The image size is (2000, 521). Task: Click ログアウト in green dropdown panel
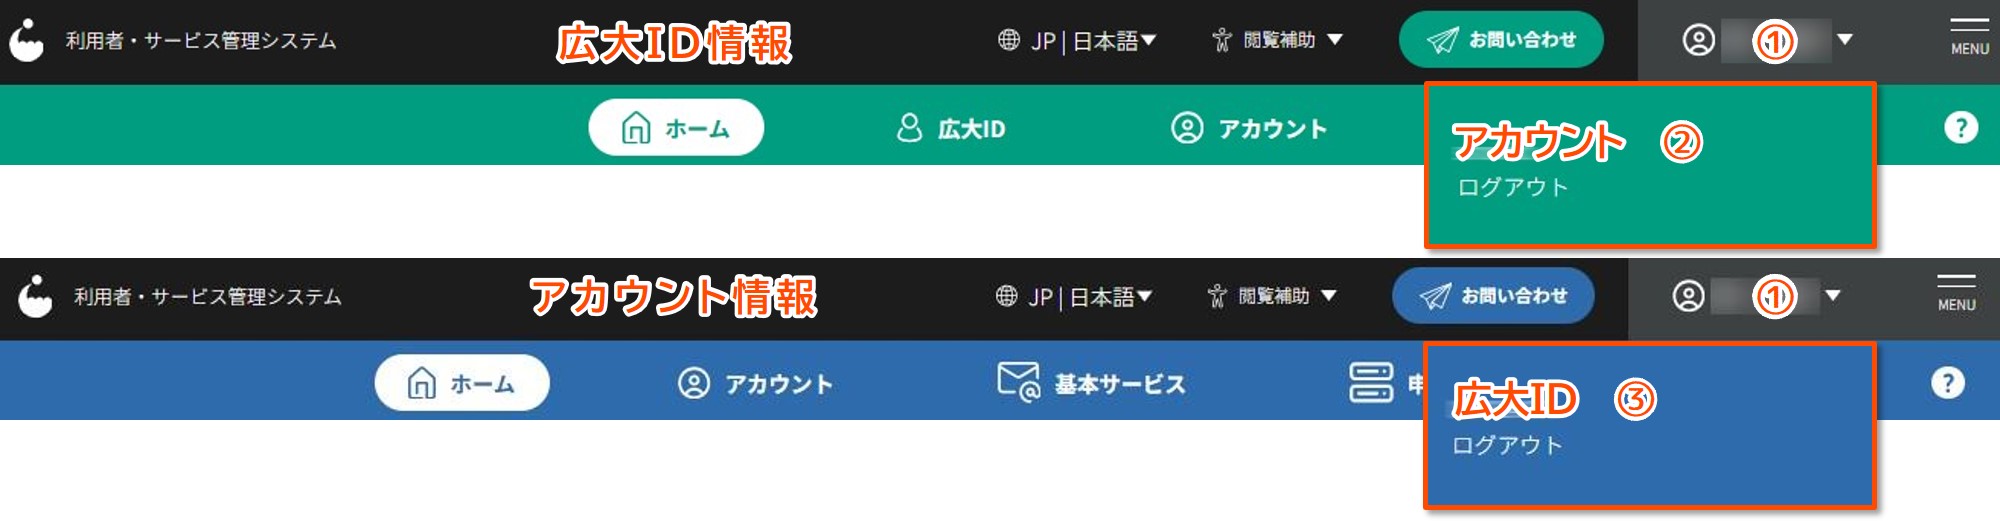(x=1512, y=187)
